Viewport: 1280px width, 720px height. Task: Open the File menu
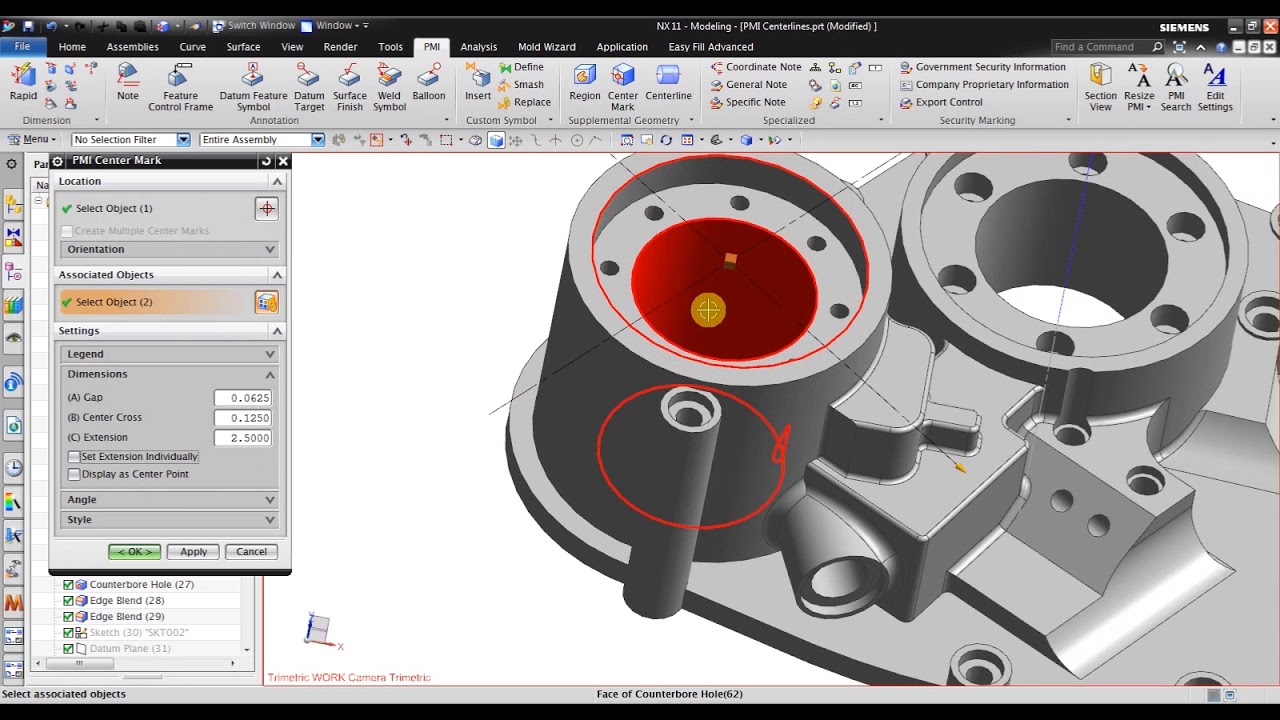click(x=22, y=47)
